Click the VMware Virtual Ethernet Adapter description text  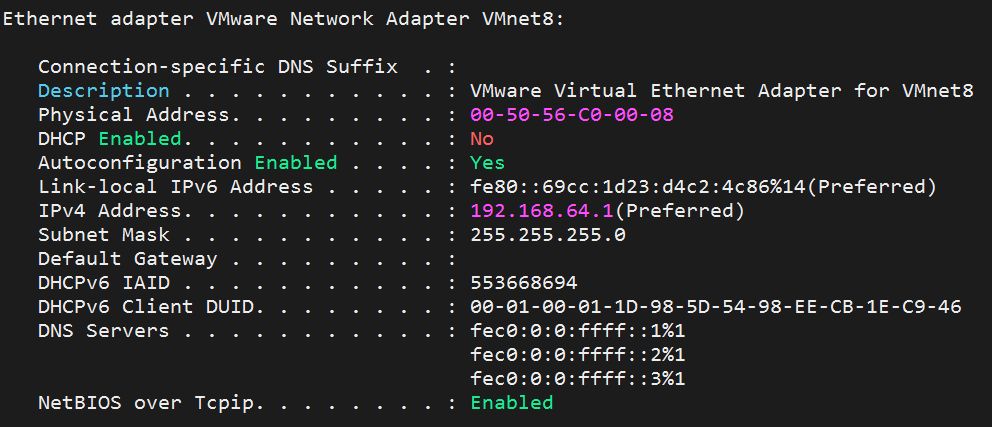pos(722,91)
